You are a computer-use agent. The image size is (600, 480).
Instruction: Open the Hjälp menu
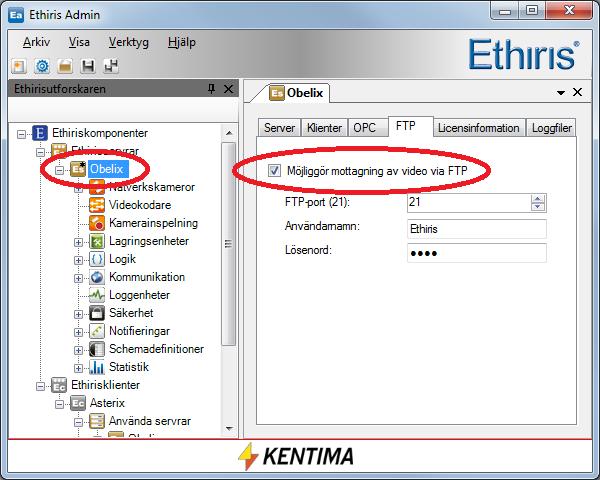coord(182,42)
